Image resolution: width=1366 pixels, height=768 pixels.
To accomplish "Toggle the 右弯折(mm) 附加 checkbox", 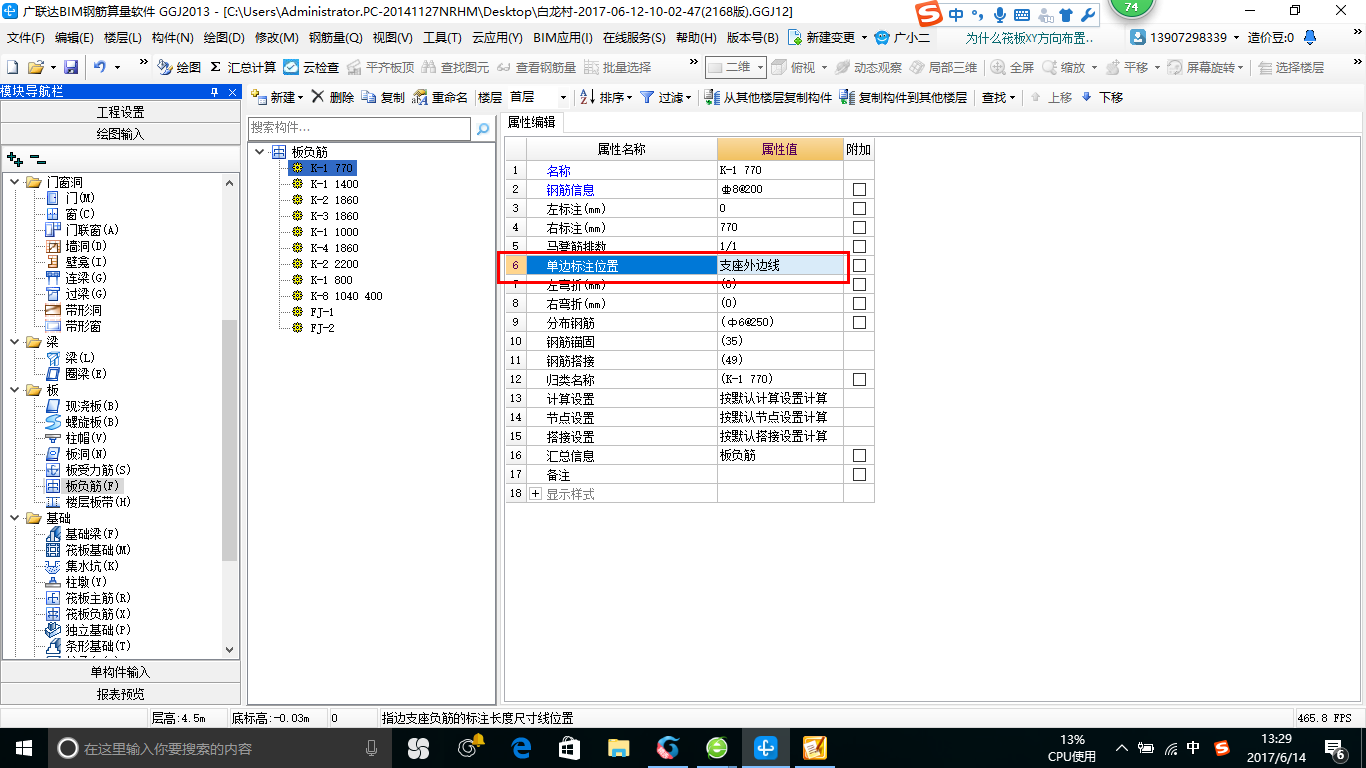I will (859, 303).
